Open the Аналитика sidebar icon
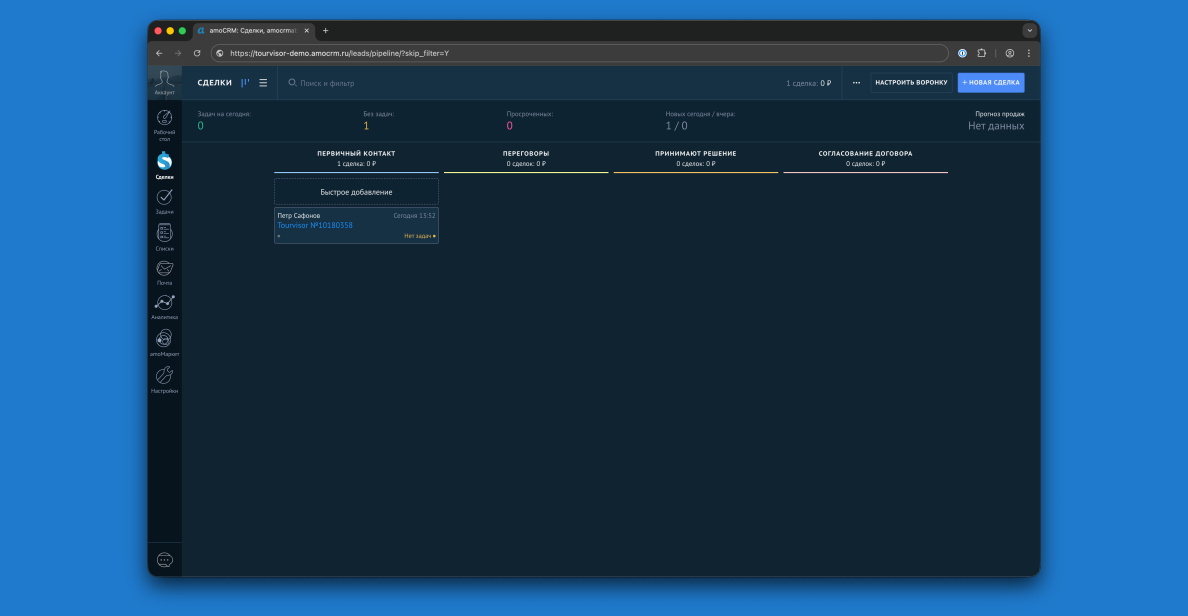Image resolution: width=1188 pixels, height=616 pixels. 164,303
